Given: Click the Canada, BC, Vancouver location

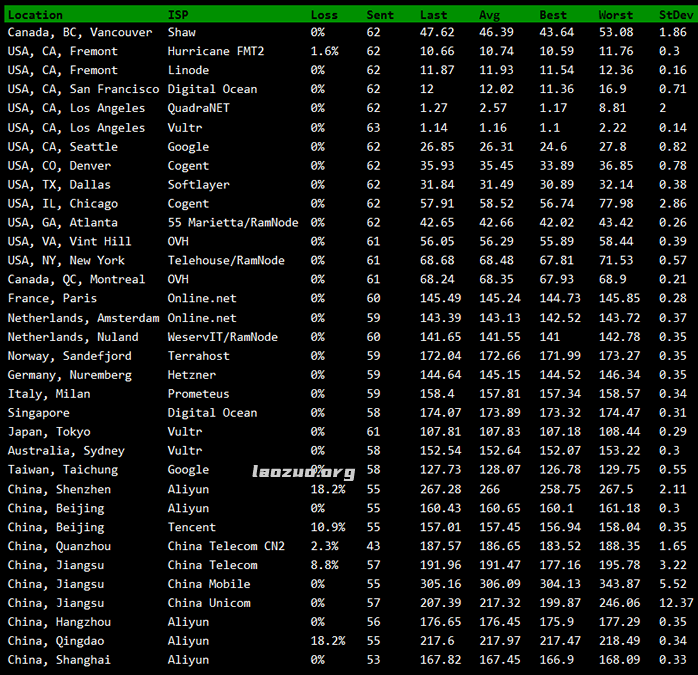Looking at the screenshot, I should [80, 32].
